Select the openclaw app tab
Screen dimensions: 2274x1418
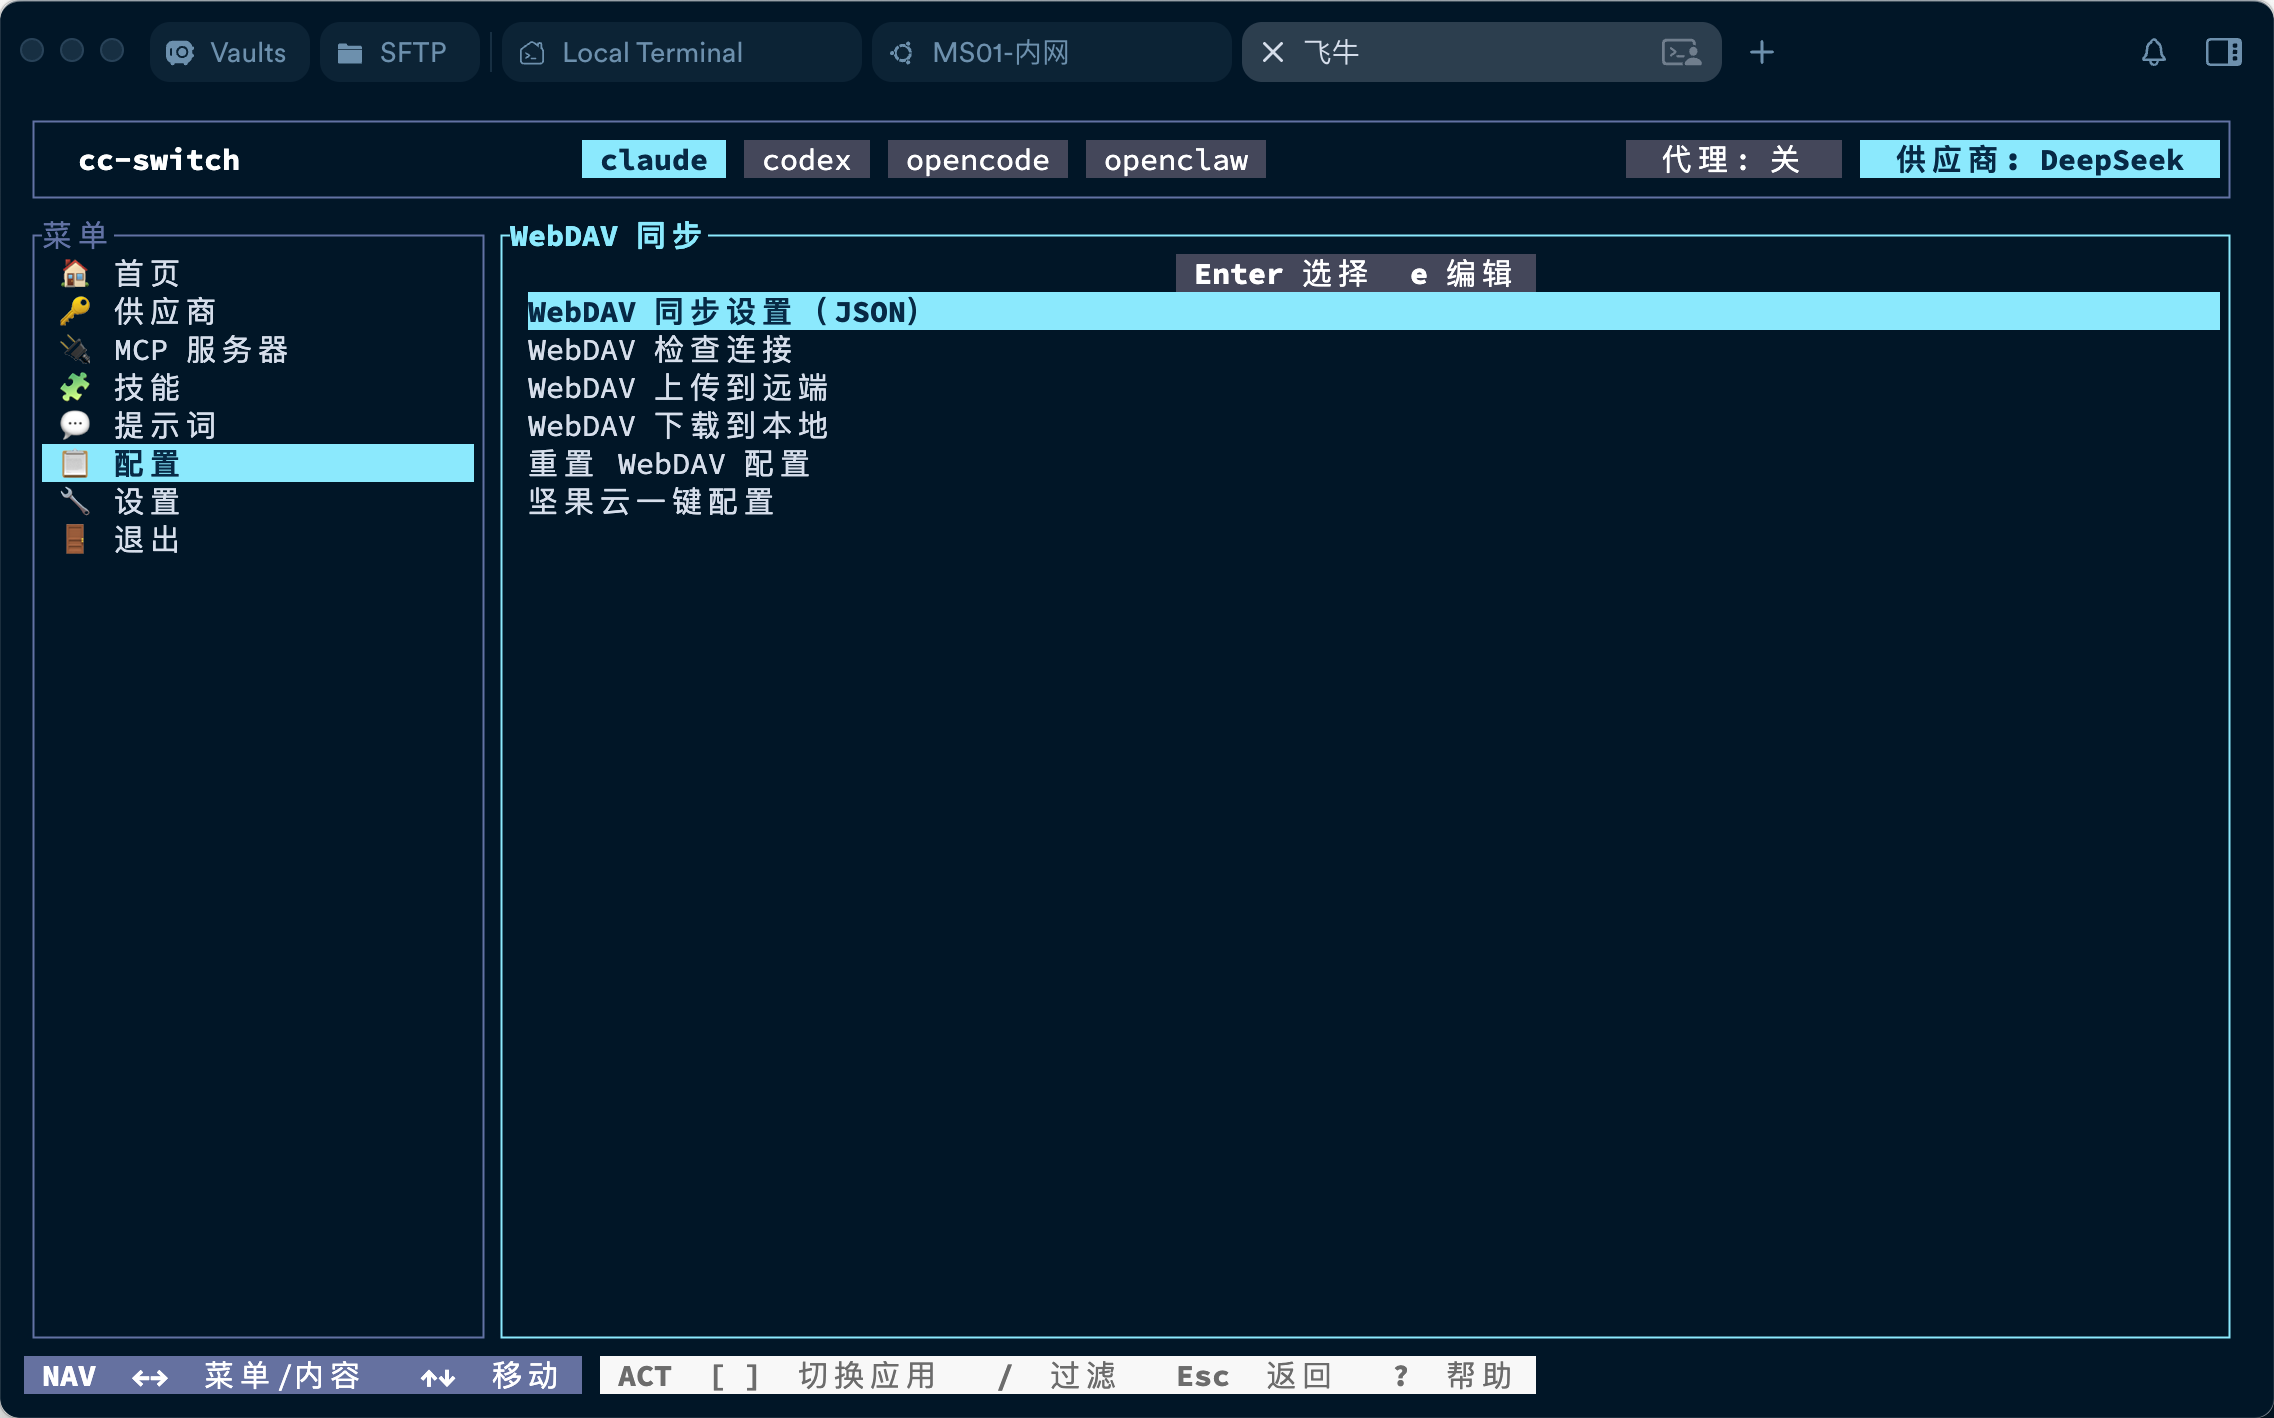(x=1176, y=160)
